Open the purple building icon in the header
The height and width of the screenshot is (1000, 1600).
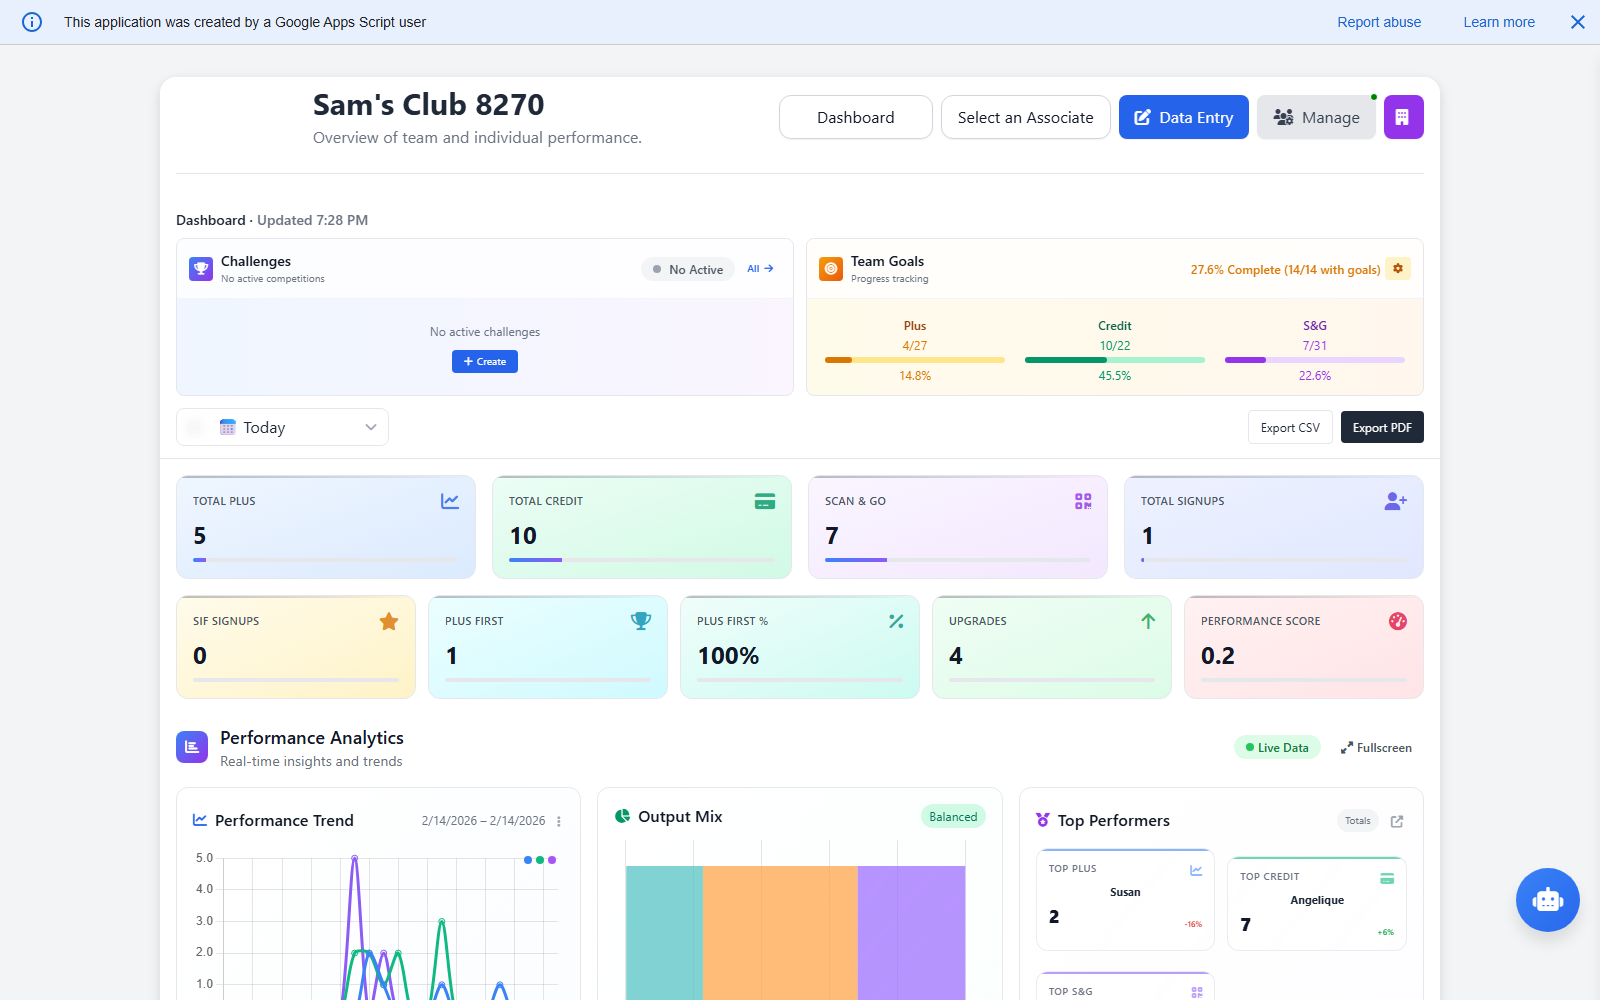(1403, 117)
